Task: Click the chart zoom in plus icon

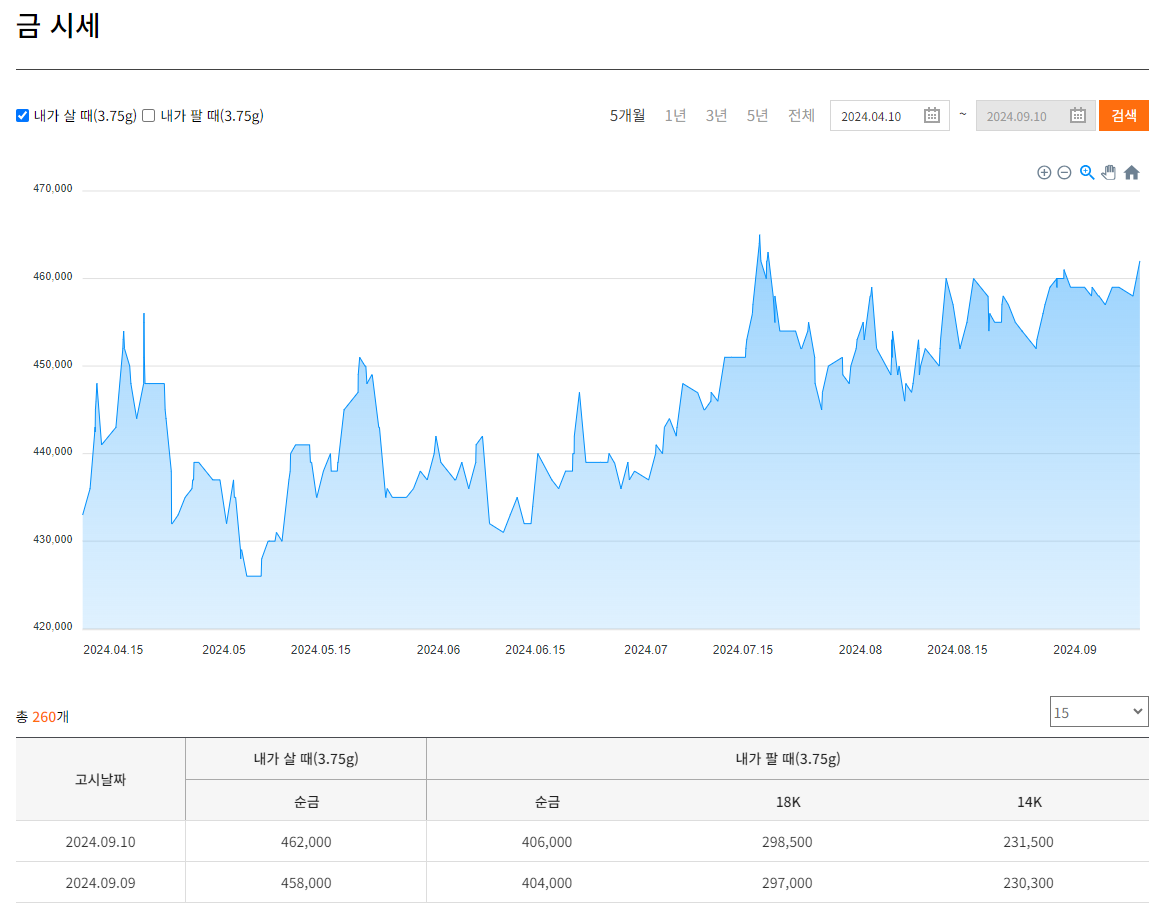Action: [x=1044, y=172]
